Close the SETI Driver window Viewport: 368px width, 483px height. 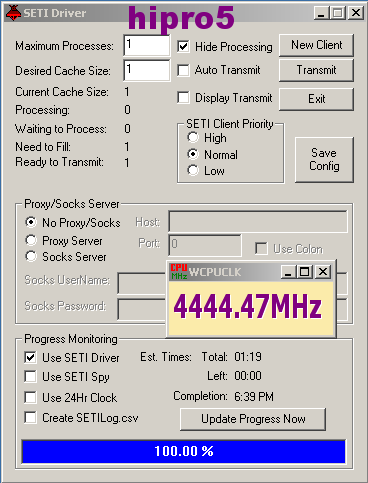pos(355,13)
